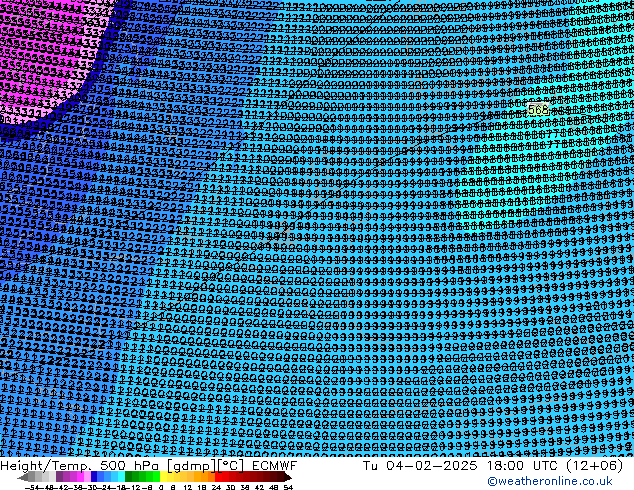Click the gray left arrow of legend bar
Viewport: 634px width, 490px height.
[23, 477]
